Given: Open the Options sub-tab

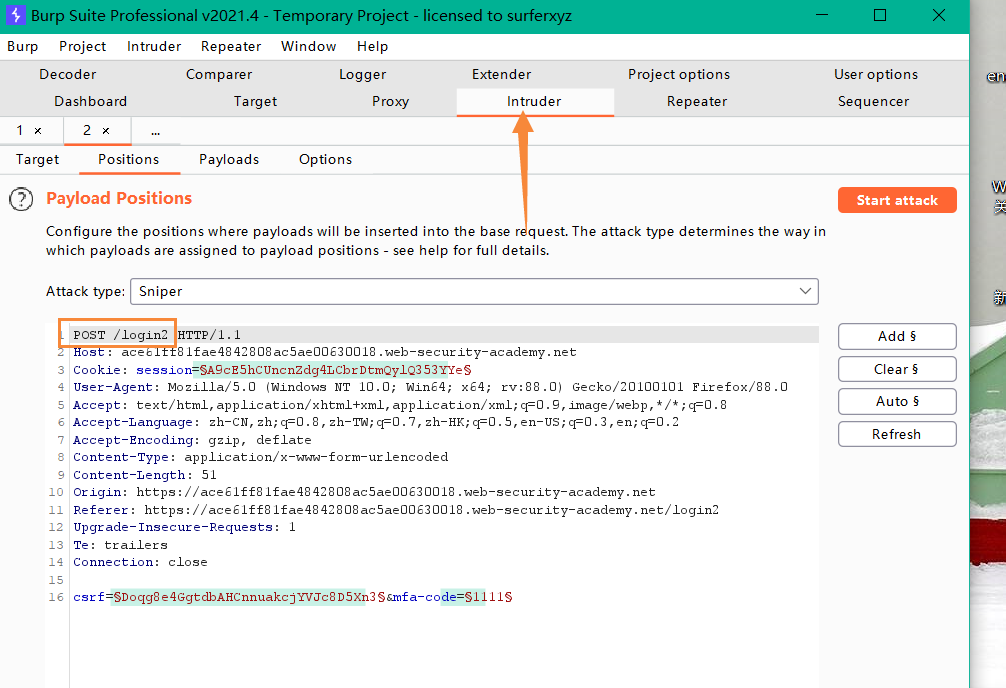Looking at the screenshot, I should 325,159.
